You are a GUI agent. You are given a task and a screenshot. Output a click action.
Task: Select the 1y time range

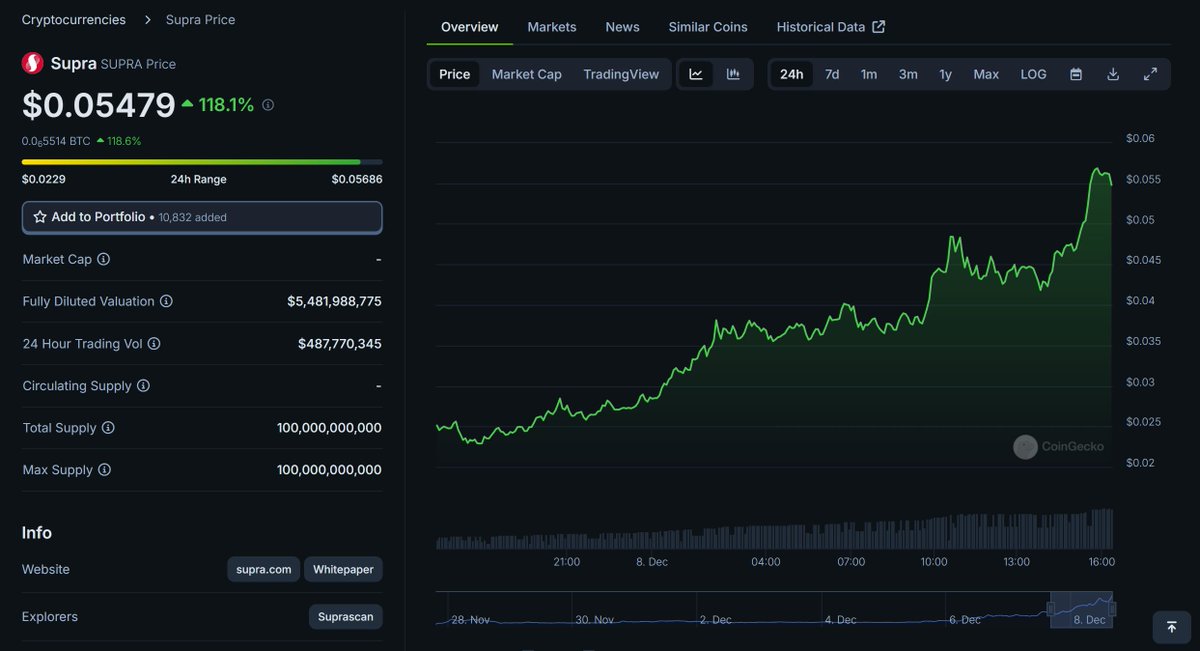[945, 74]
